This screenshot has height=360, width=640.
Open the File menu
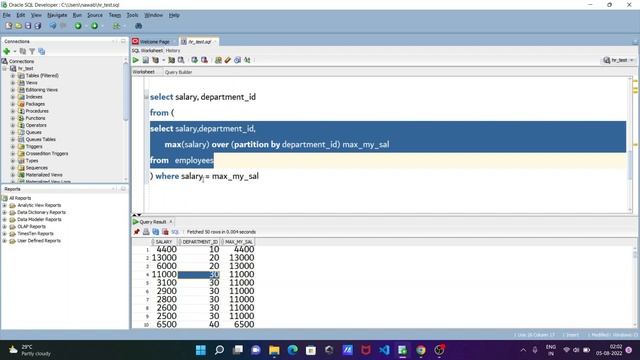pos(7,15)
